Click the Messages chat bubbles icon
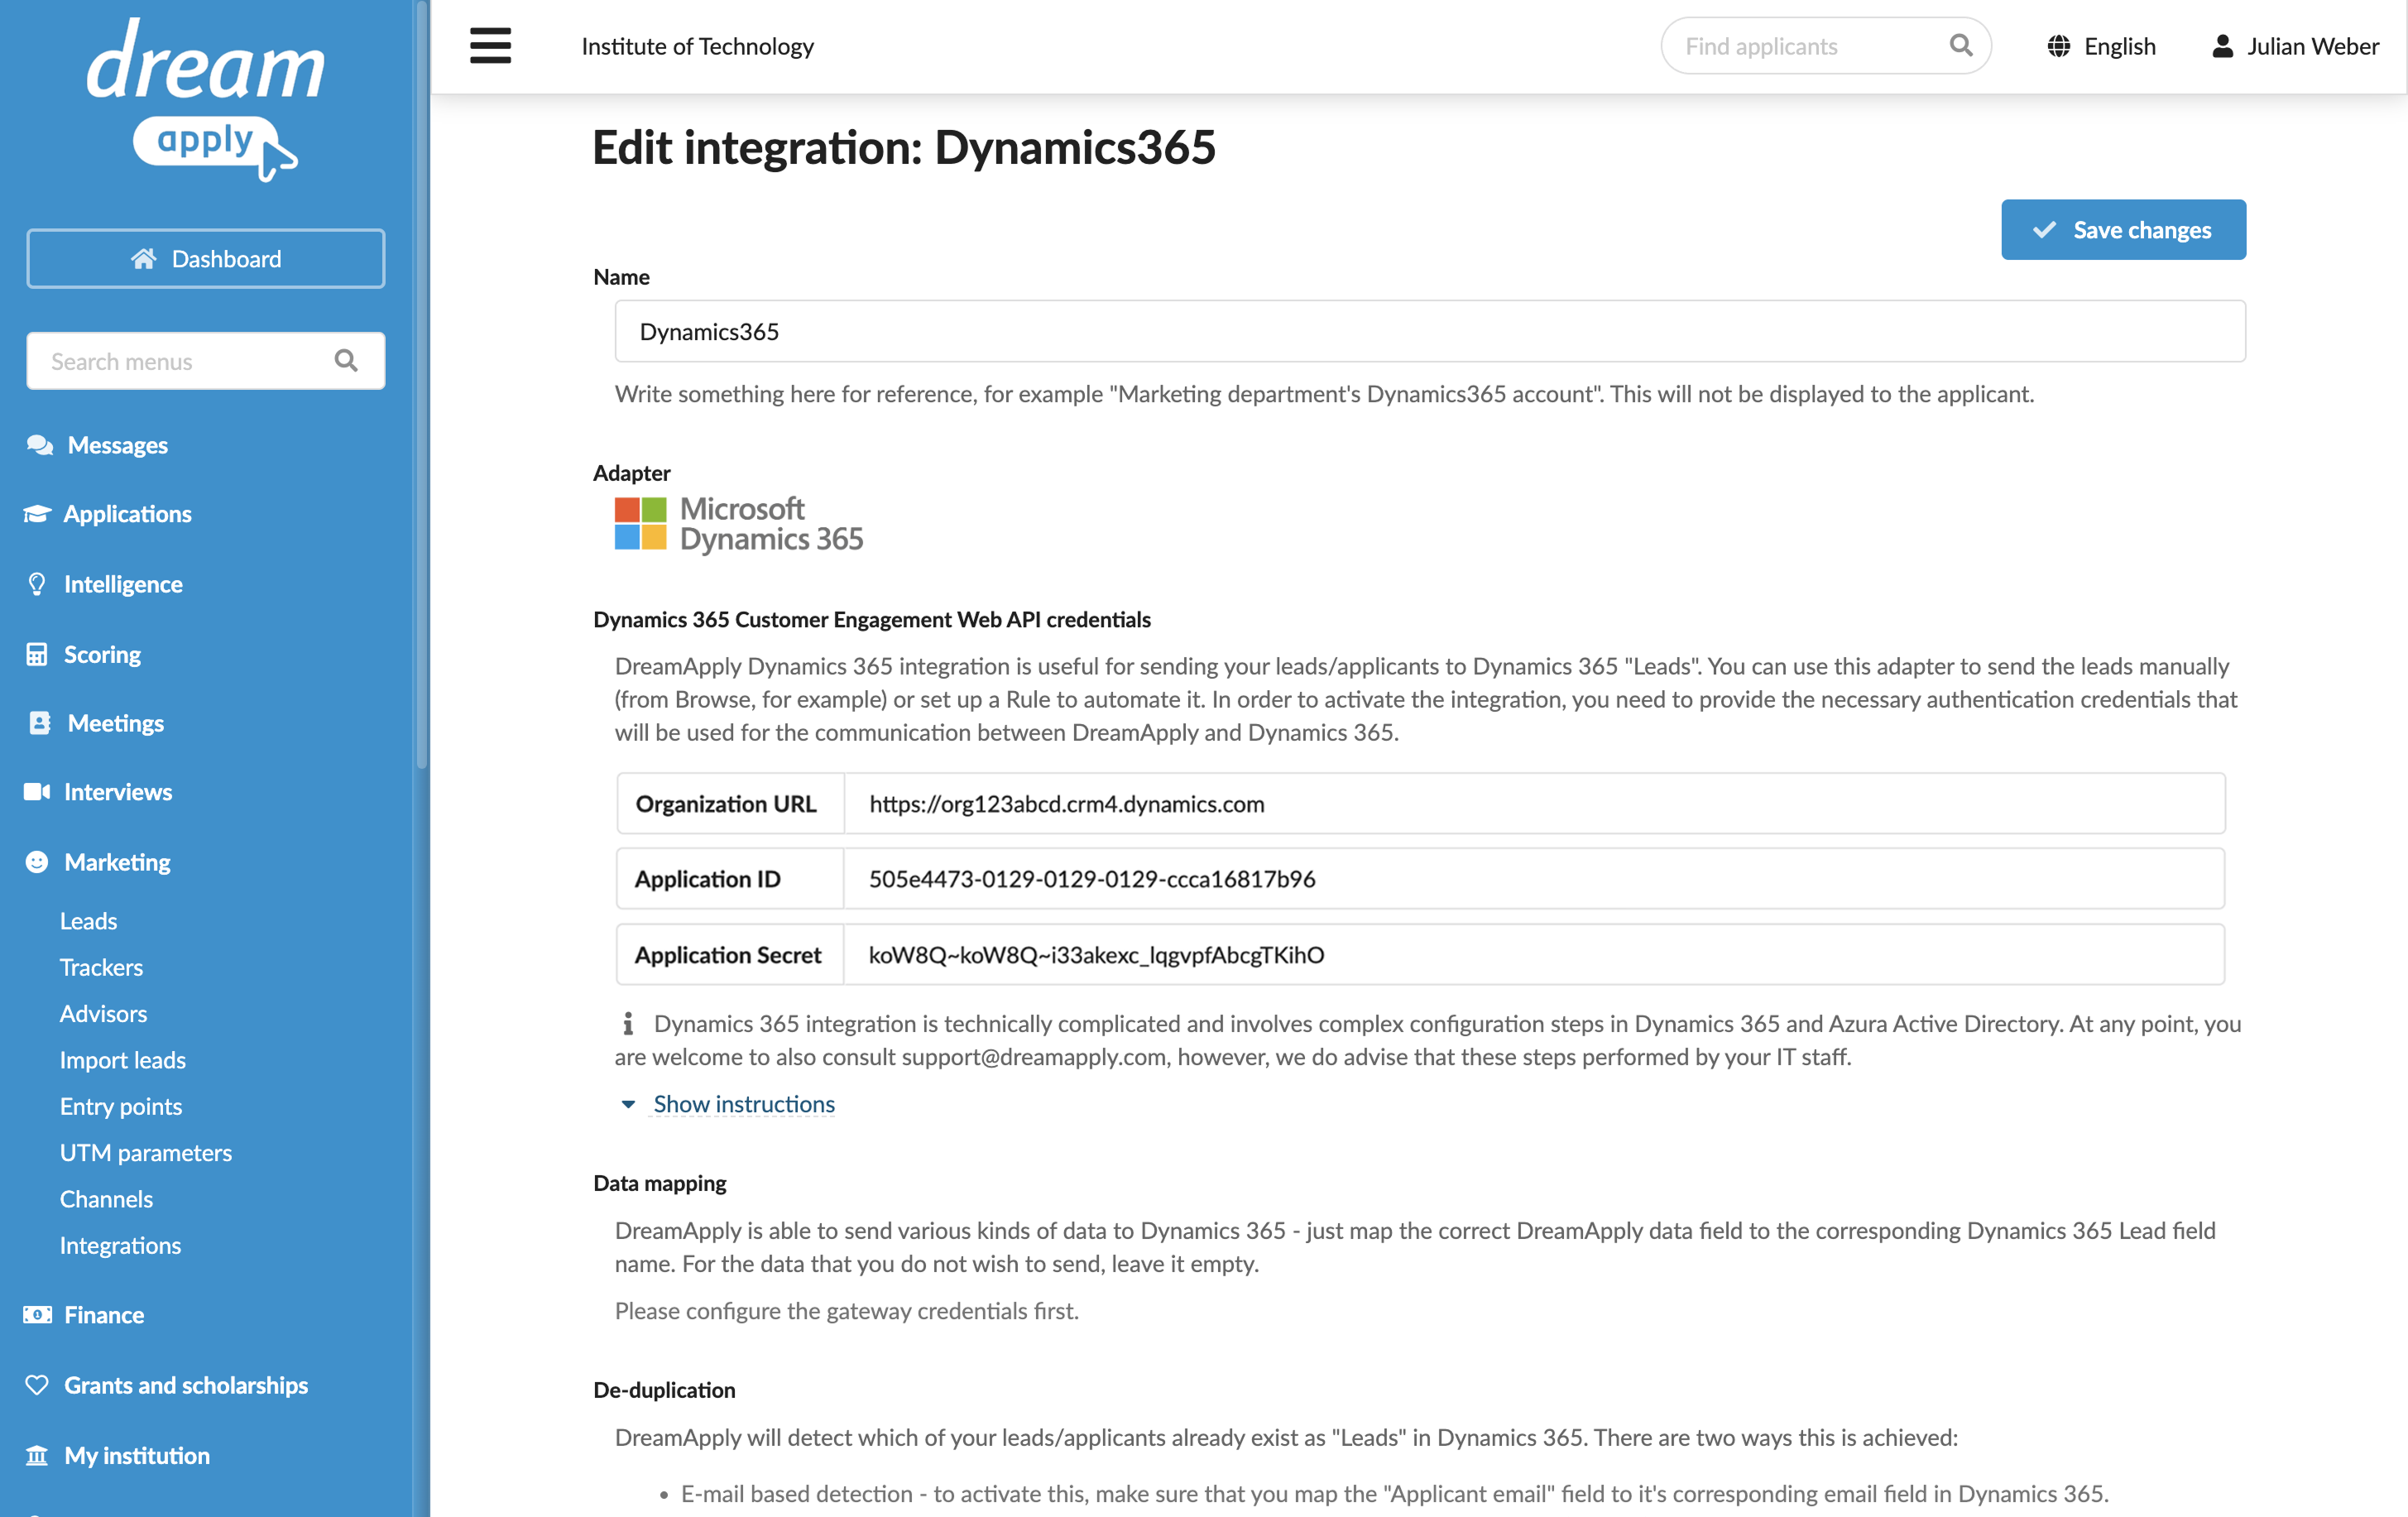 (x=40, y=445)
